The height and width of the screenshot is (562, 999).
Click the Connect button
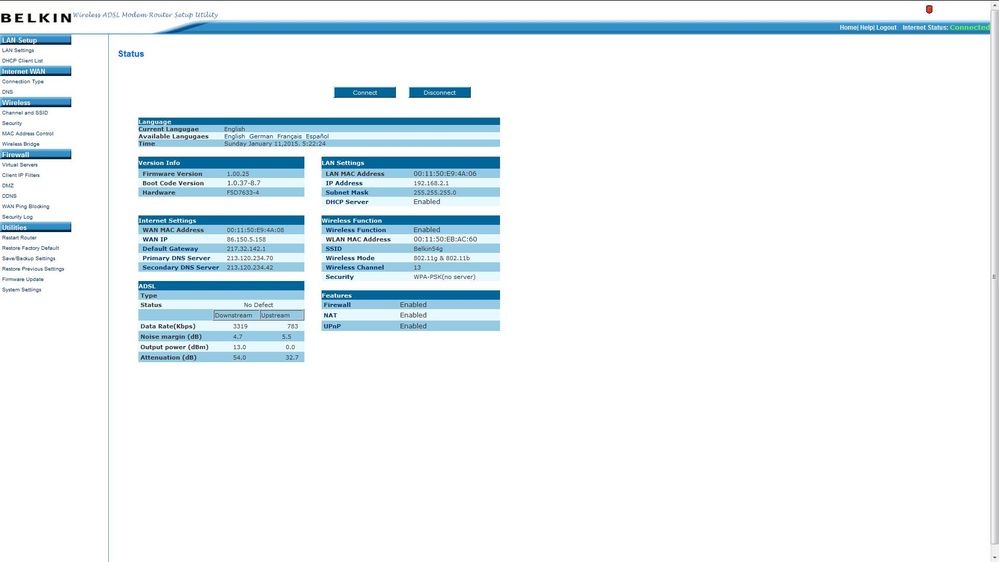[365, 92]
